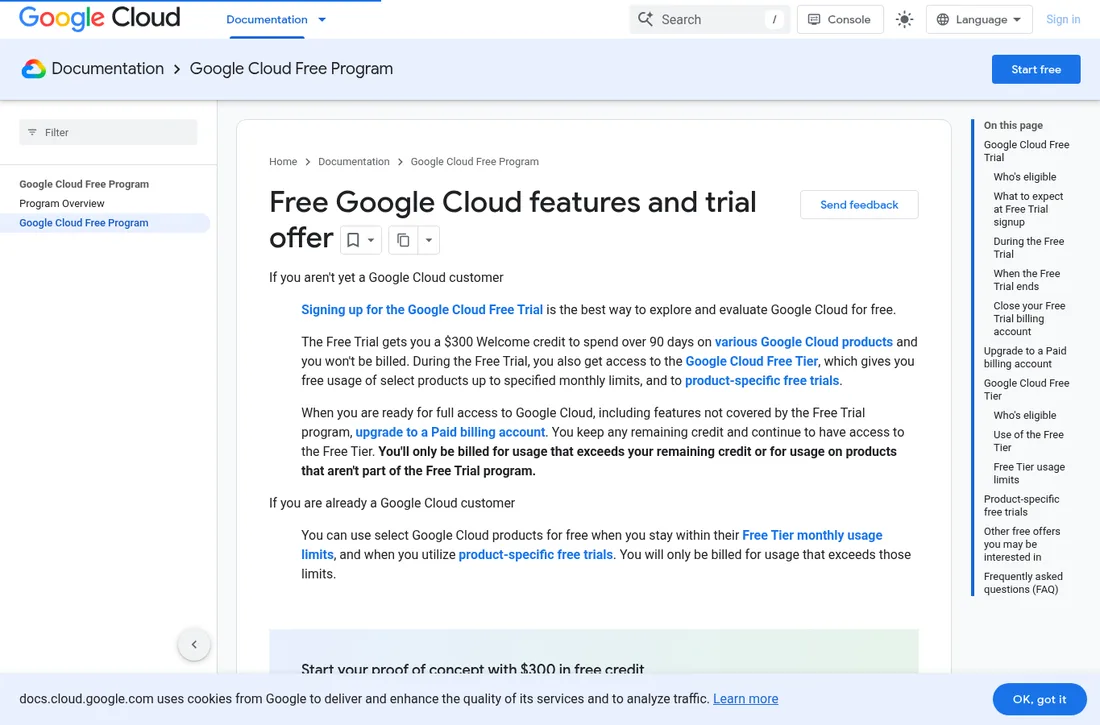1100x725 pixels.
Task: Open the various Google Cloud products link
Action: pos(803,342)
